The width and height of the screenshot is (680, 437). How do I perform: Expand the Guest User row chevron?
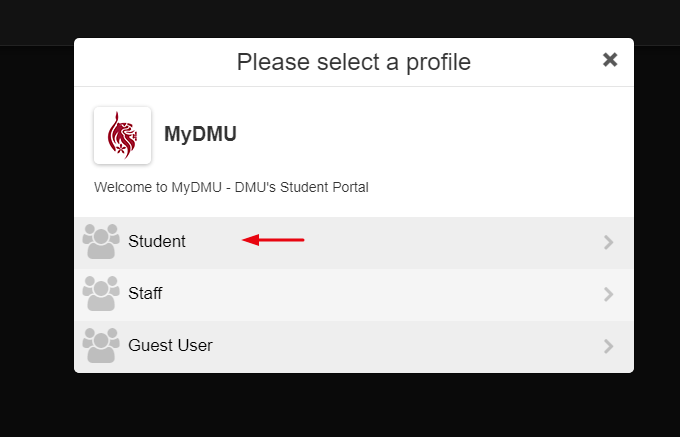click(608, 346)
